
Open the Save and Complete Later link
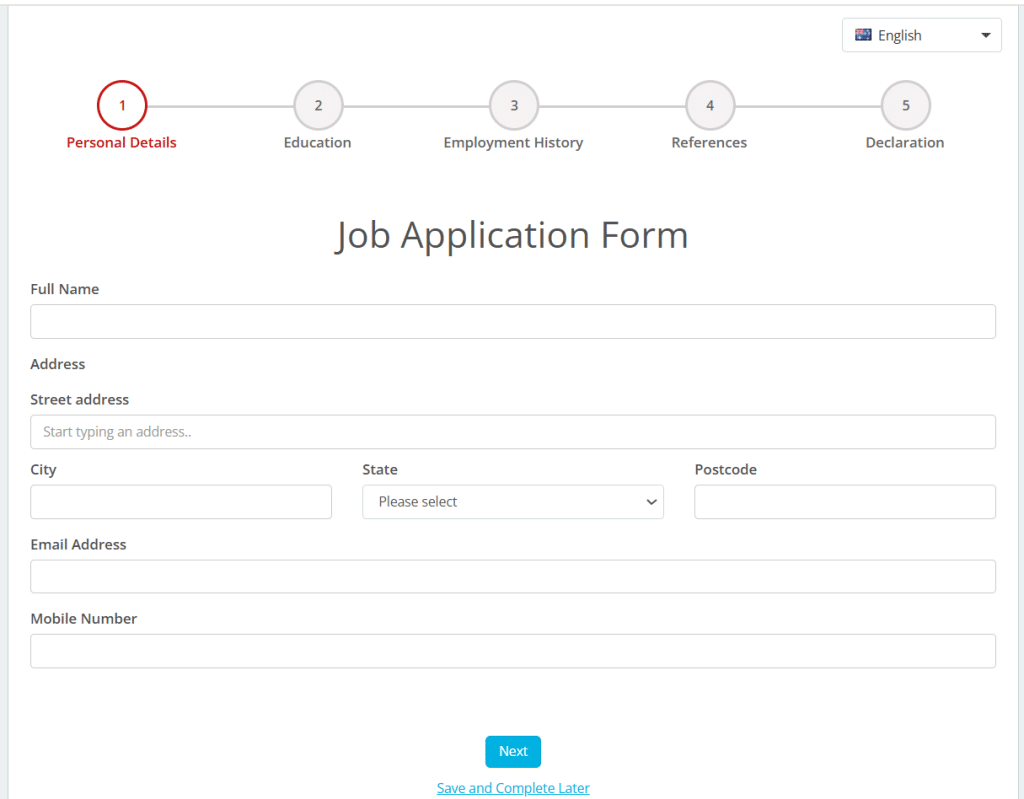coord(513,787)
